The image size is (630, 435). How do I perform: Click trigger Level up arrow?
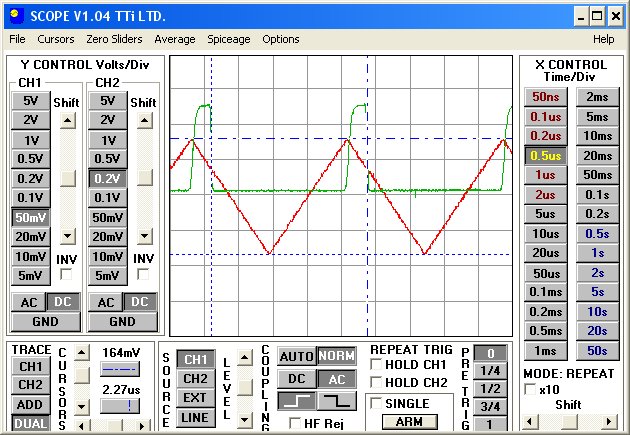click(245, 357)
